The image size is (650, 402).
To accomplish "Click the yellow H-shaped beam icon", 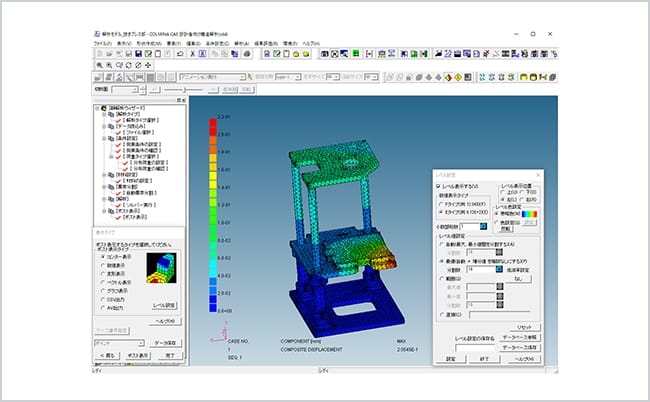I will tap(543, 77).
